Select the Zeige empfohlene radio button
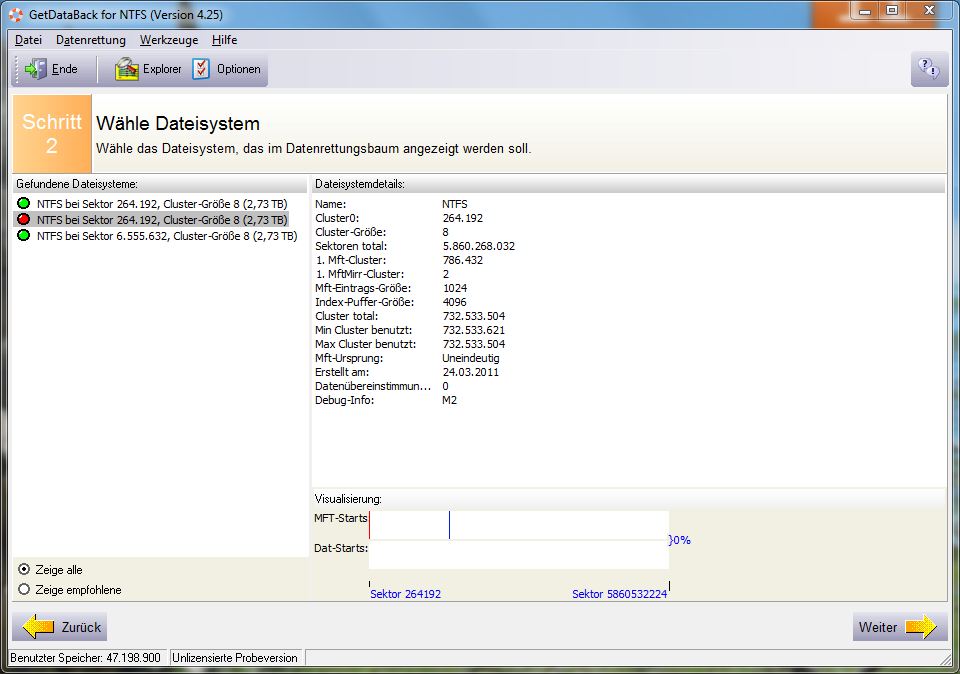 coord(24,590)
